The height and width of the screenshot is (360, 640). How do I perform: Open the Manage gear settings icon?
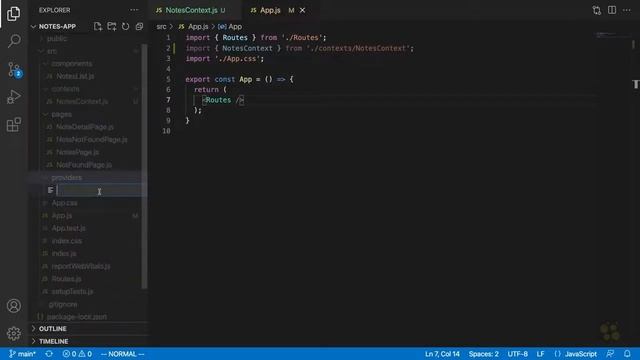pos(13,333)
